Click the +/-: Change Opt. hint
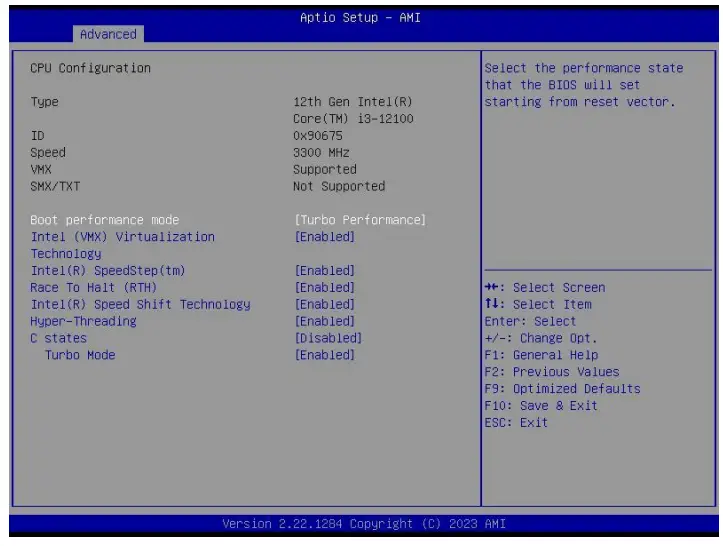723x546 pixels. click(x=541, y=338)
